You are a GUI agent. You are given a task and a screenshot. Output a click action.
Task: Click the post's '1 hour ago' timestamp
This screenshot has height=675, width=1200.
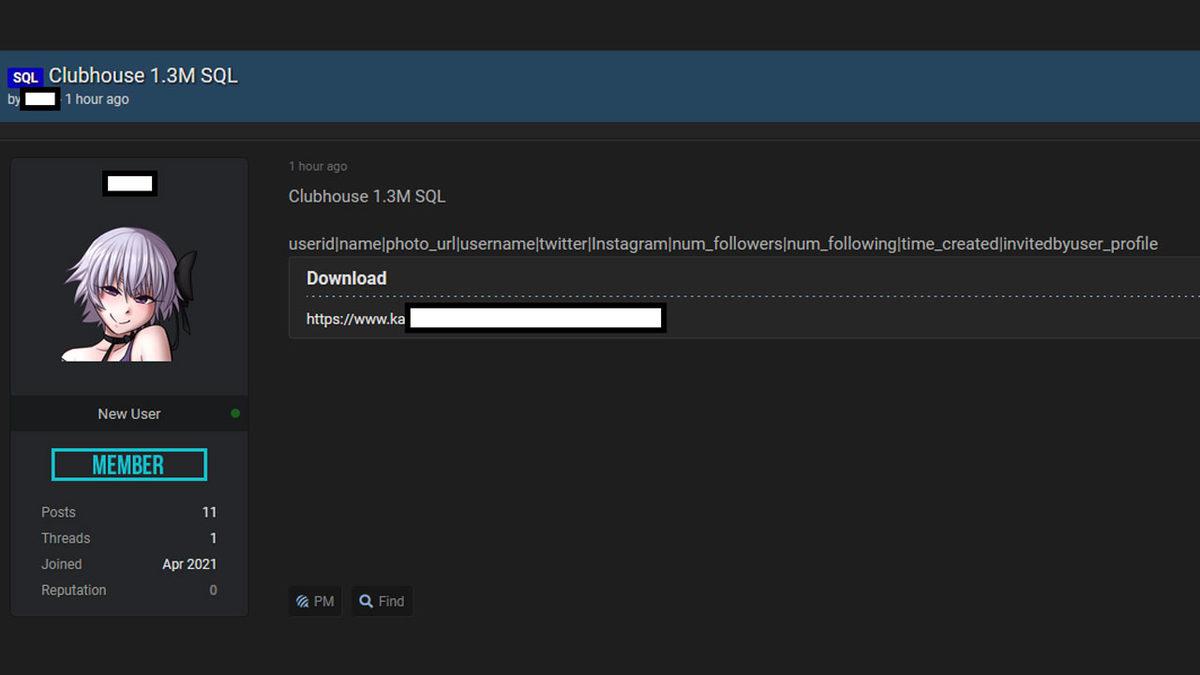(318, 166)
